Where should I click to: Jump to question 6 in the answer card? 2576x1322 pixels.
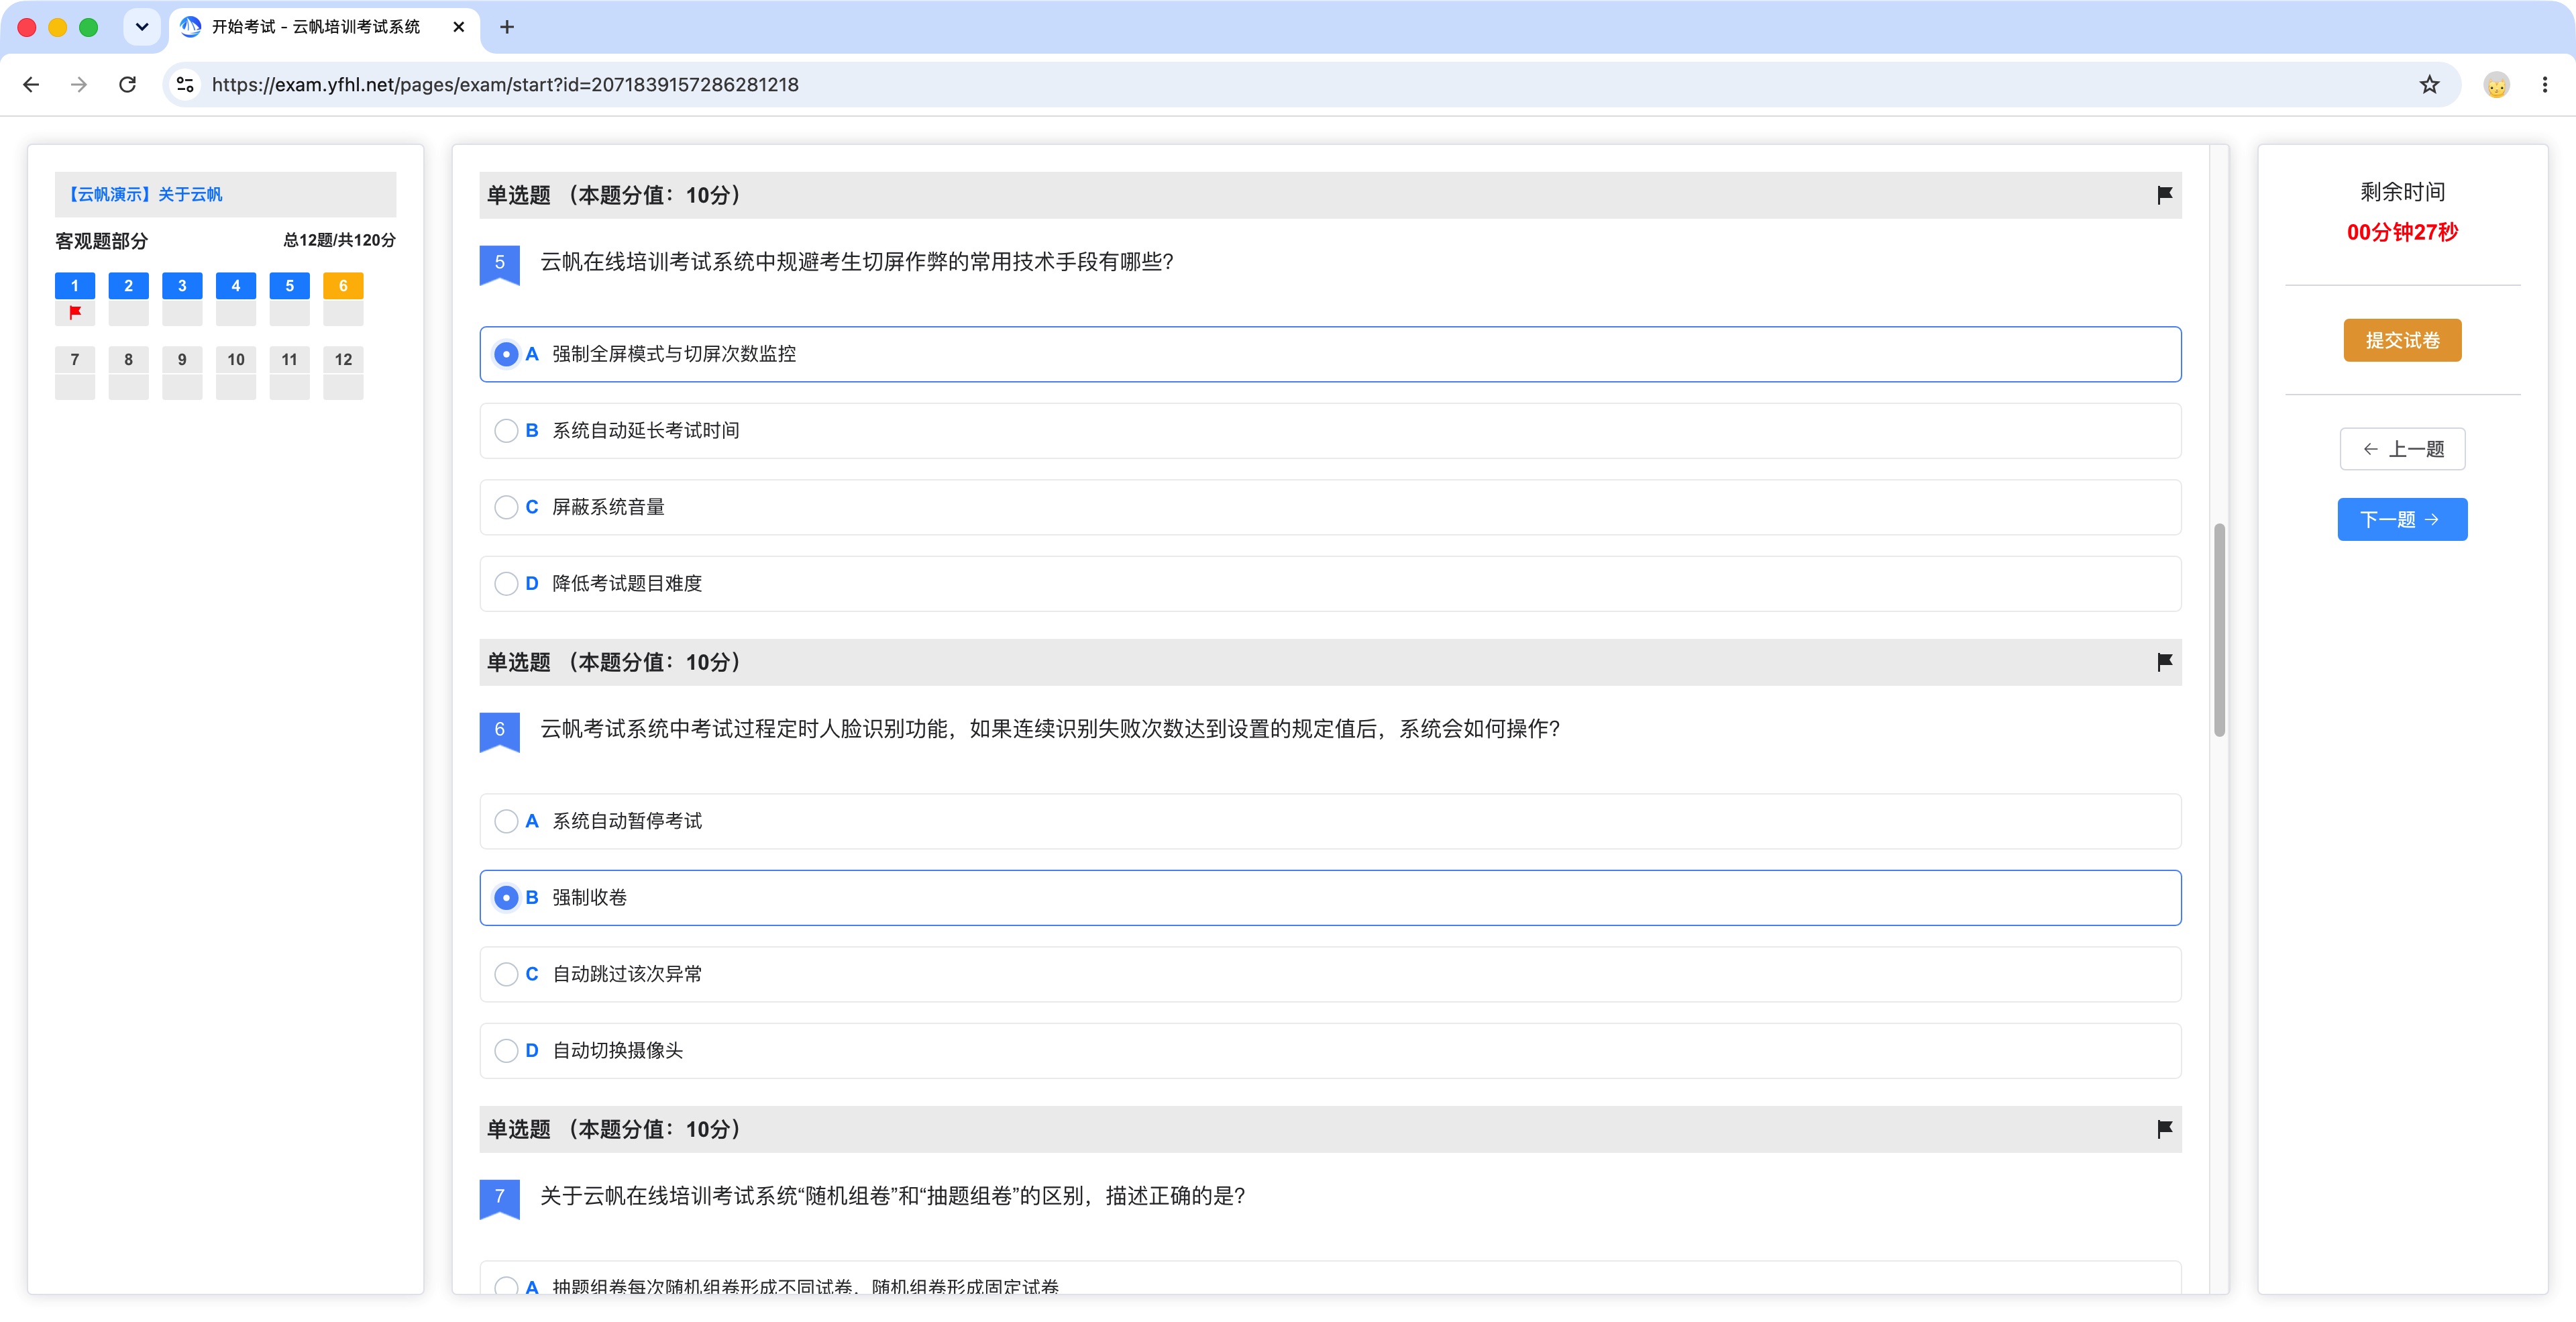(343, 286)
